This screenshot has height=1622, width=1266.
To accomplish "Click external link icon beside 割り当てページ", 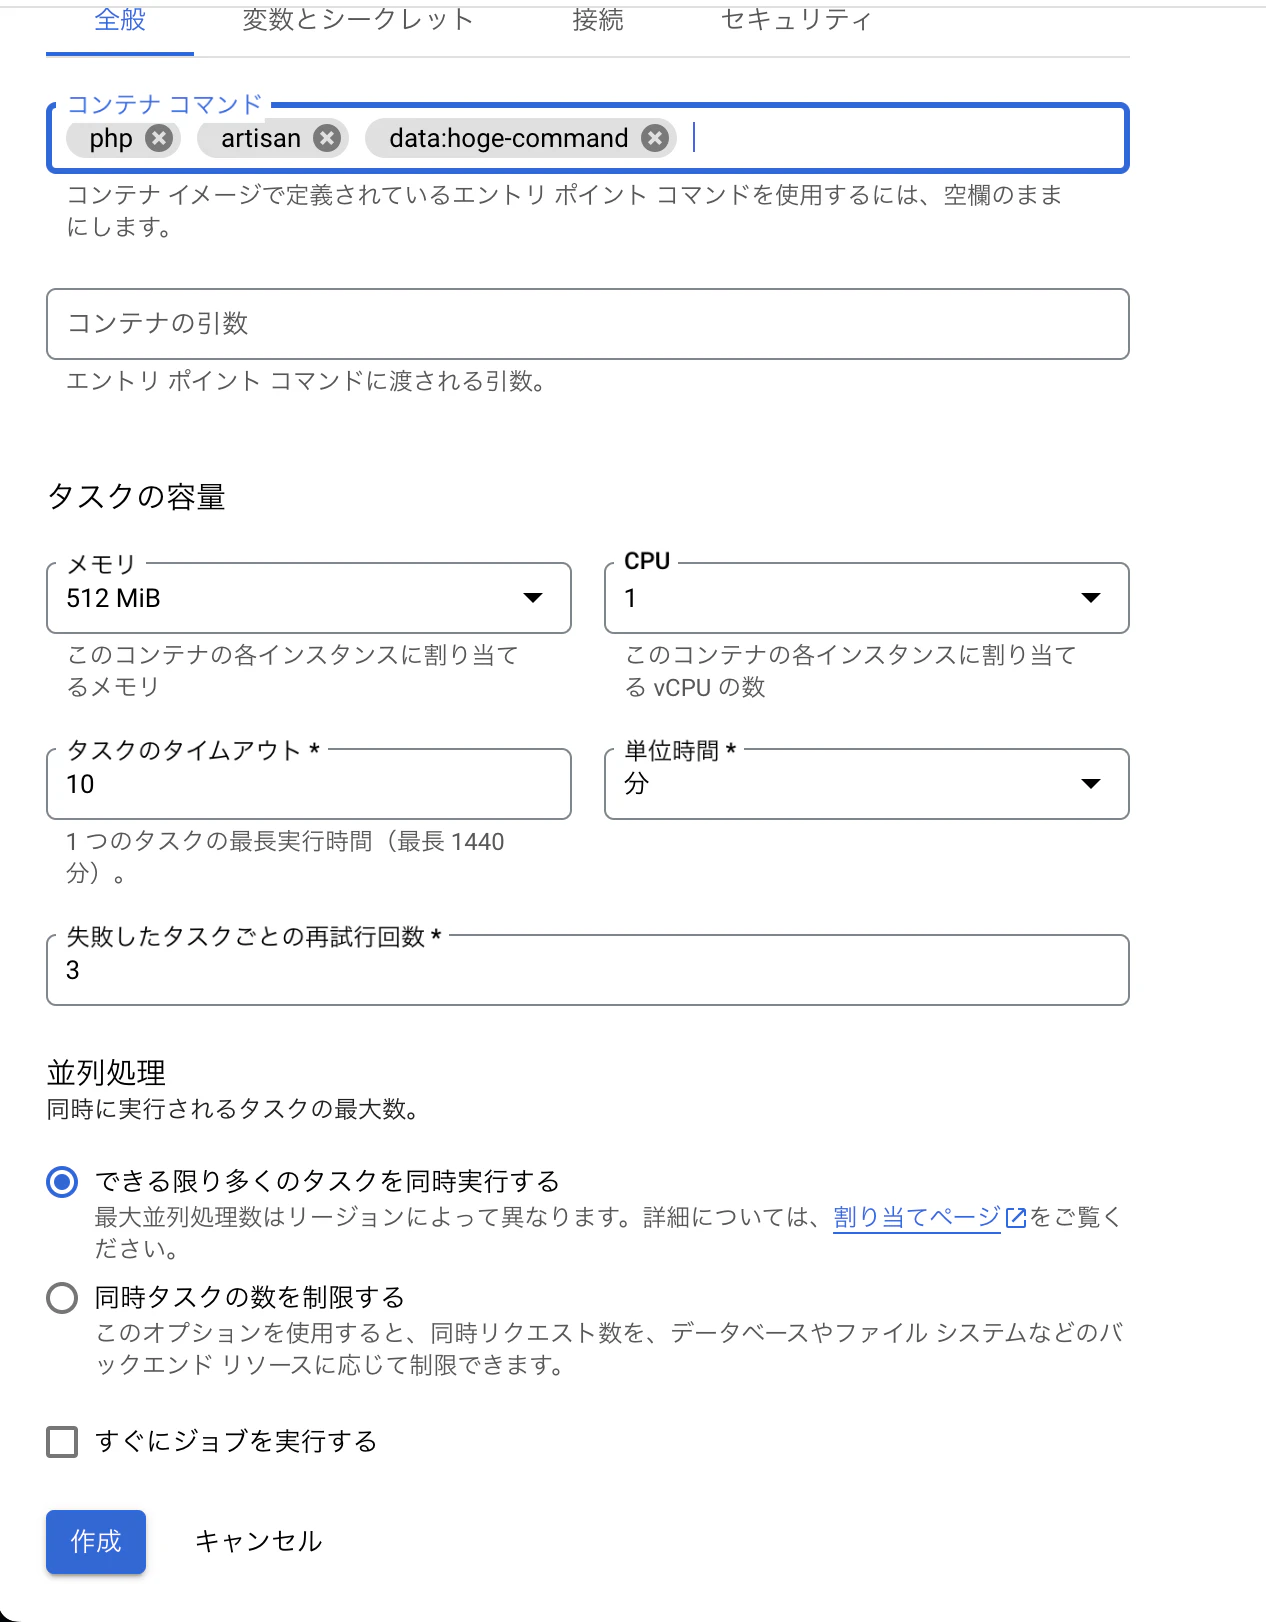I will pyautogui.click(x=1016, y=1217).
